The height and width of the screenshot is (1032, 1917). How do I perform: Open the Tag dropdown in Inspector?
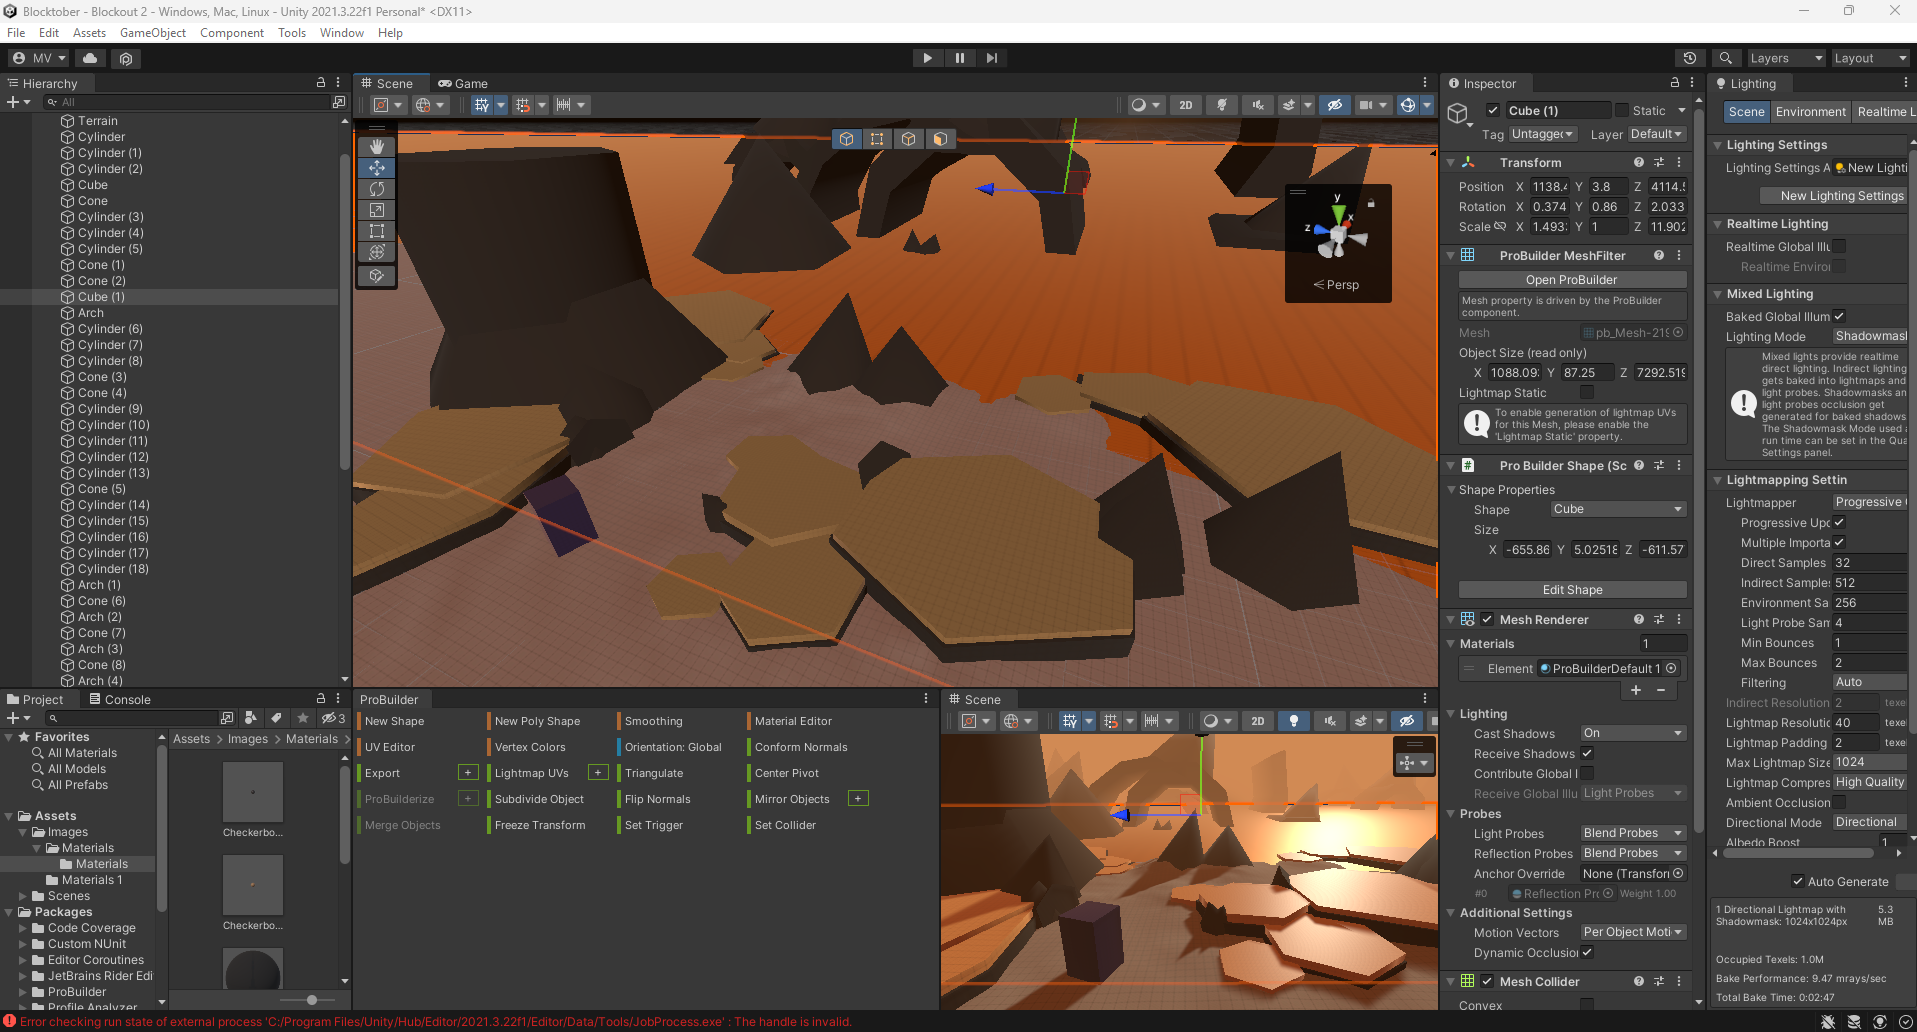point(1543,134)
